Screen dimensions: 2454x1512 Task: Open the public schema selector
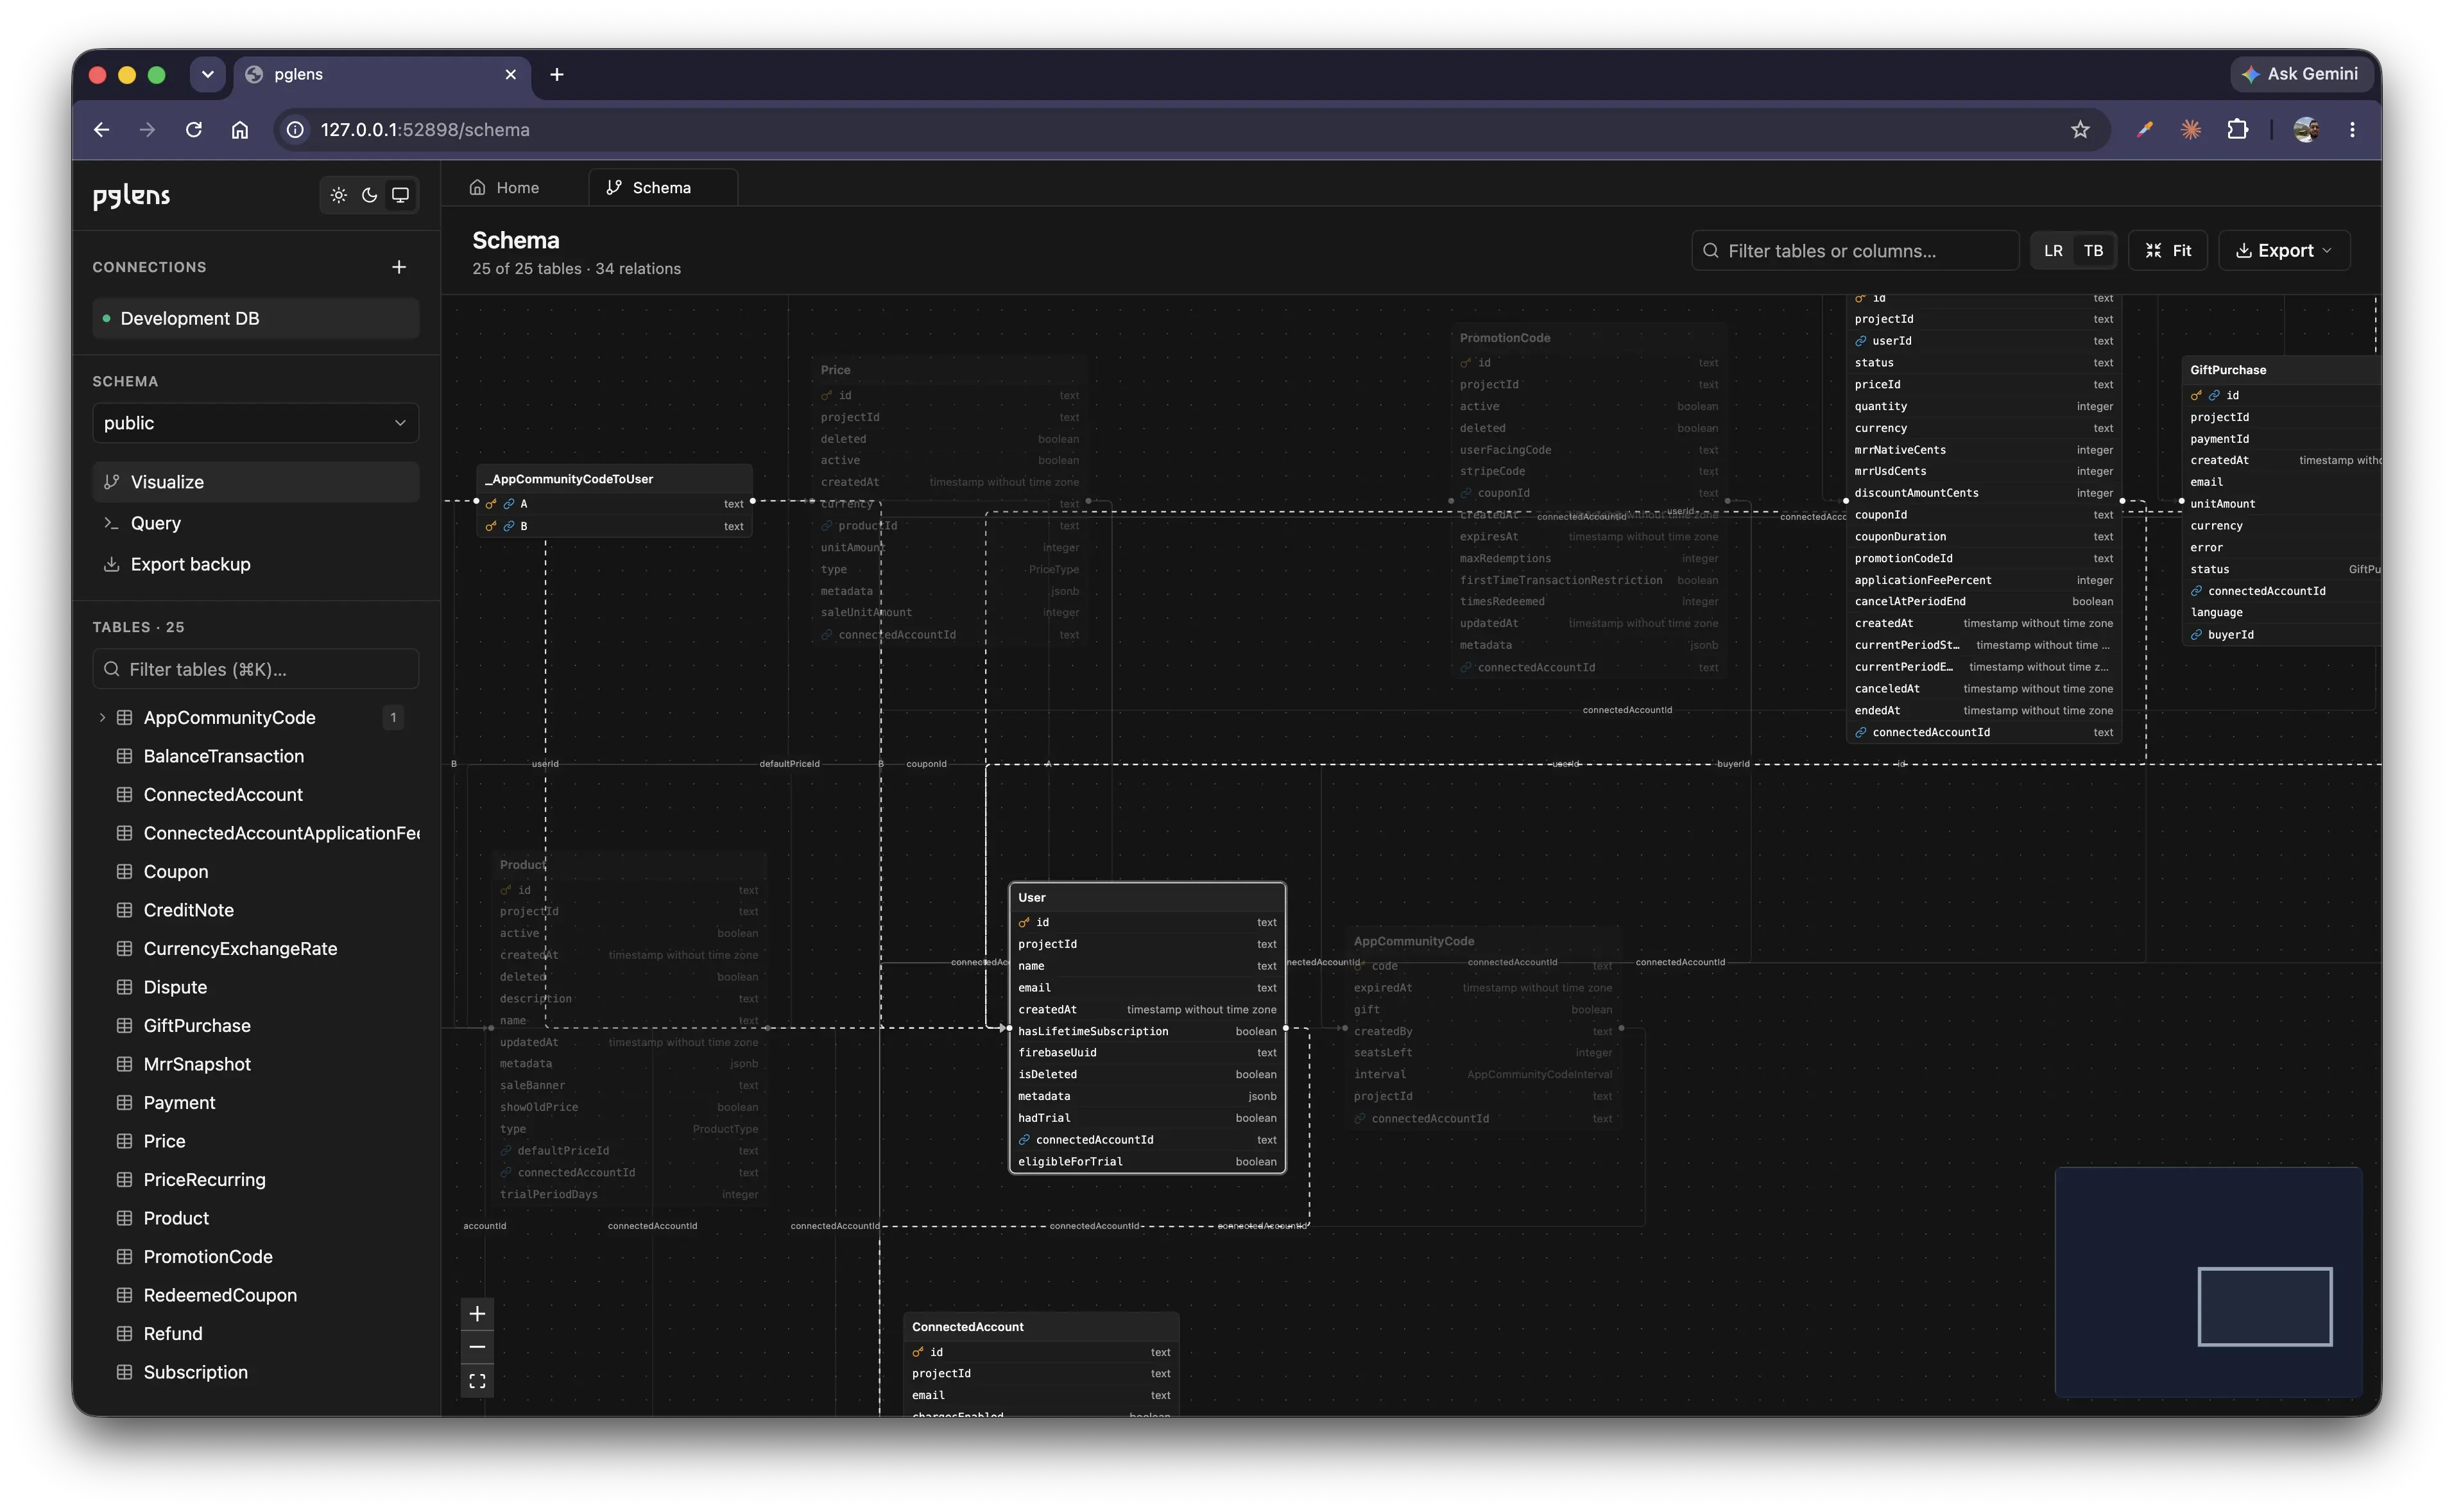pyautogui.click(x=255, y=423)
